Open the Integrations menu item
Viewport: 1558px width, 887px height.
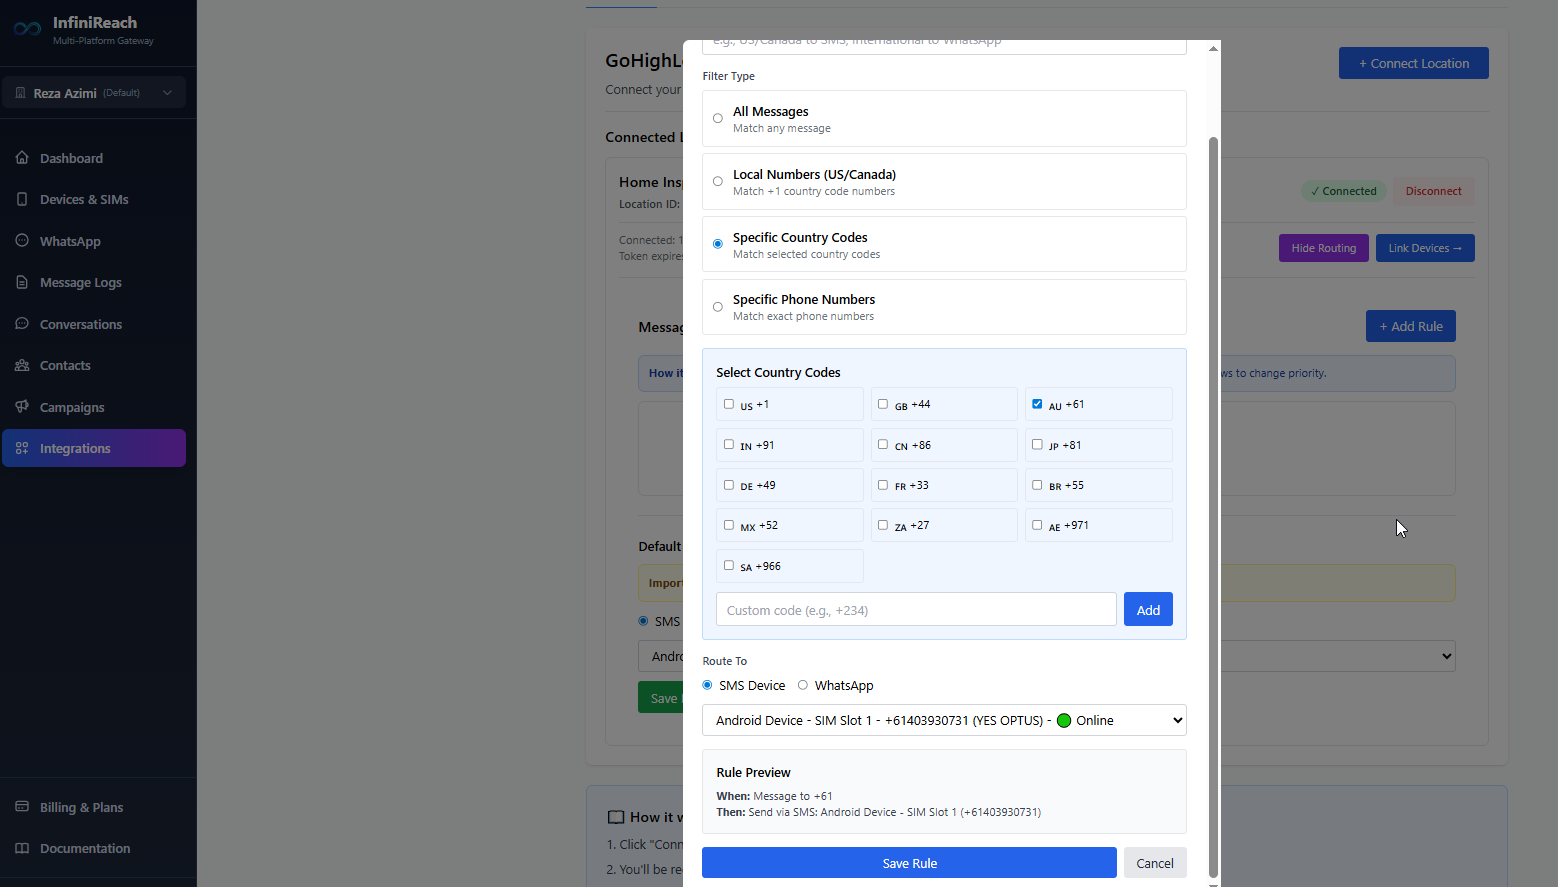tap(94, 448)
